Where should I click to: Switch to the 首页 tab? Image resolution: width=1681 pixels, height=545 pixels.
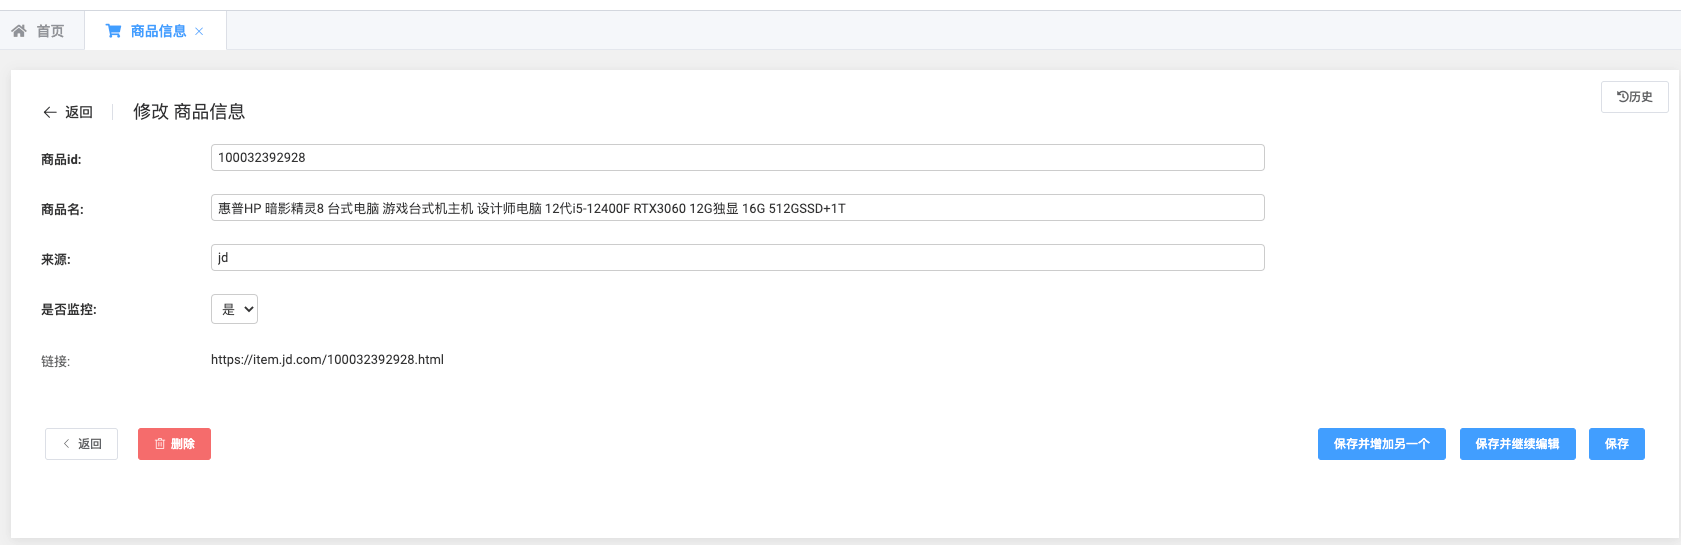(50, 31)
